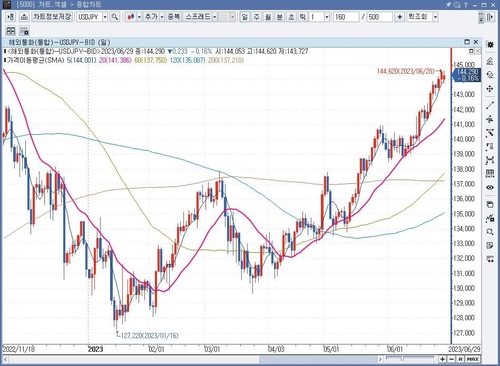Select the bracket retracement tool icon

490,147
